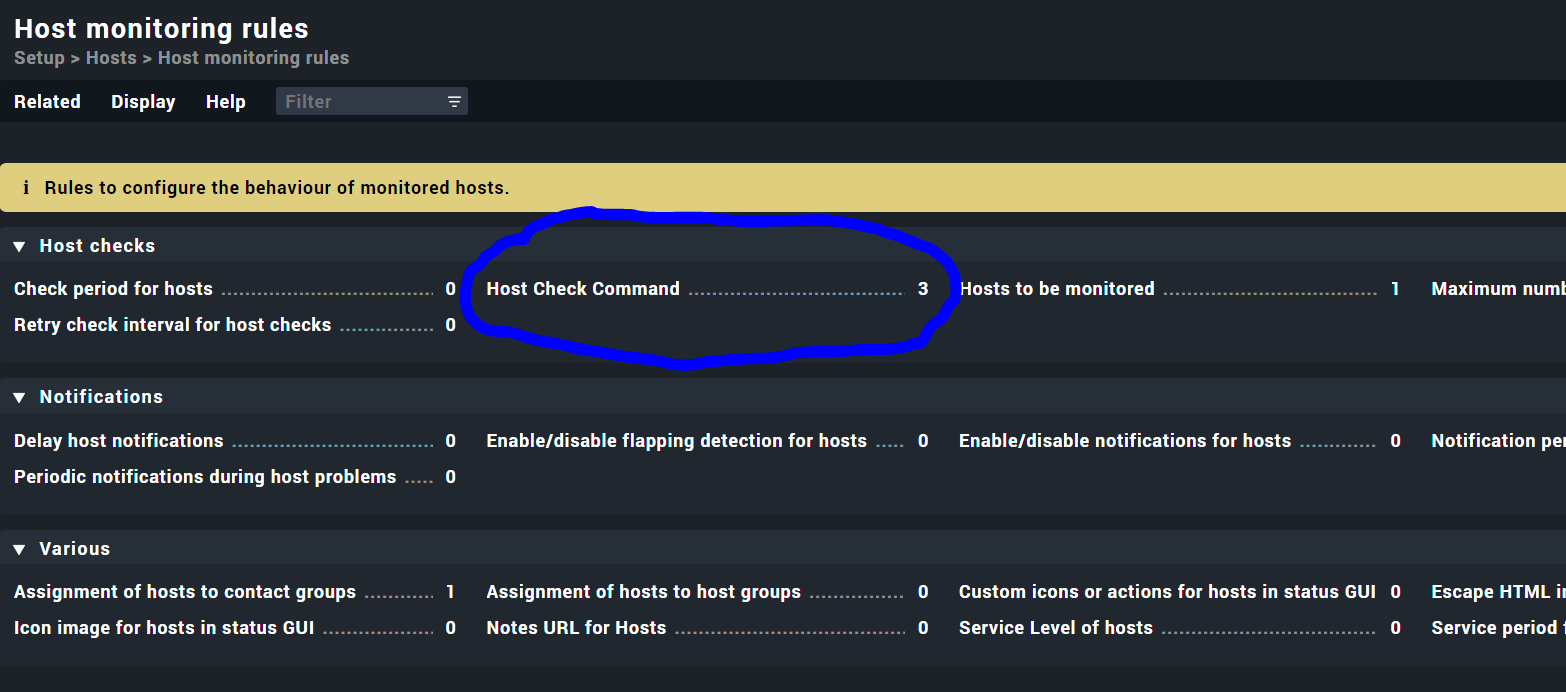
Task: Click into the Filter input field
Action: coord(360,102)
